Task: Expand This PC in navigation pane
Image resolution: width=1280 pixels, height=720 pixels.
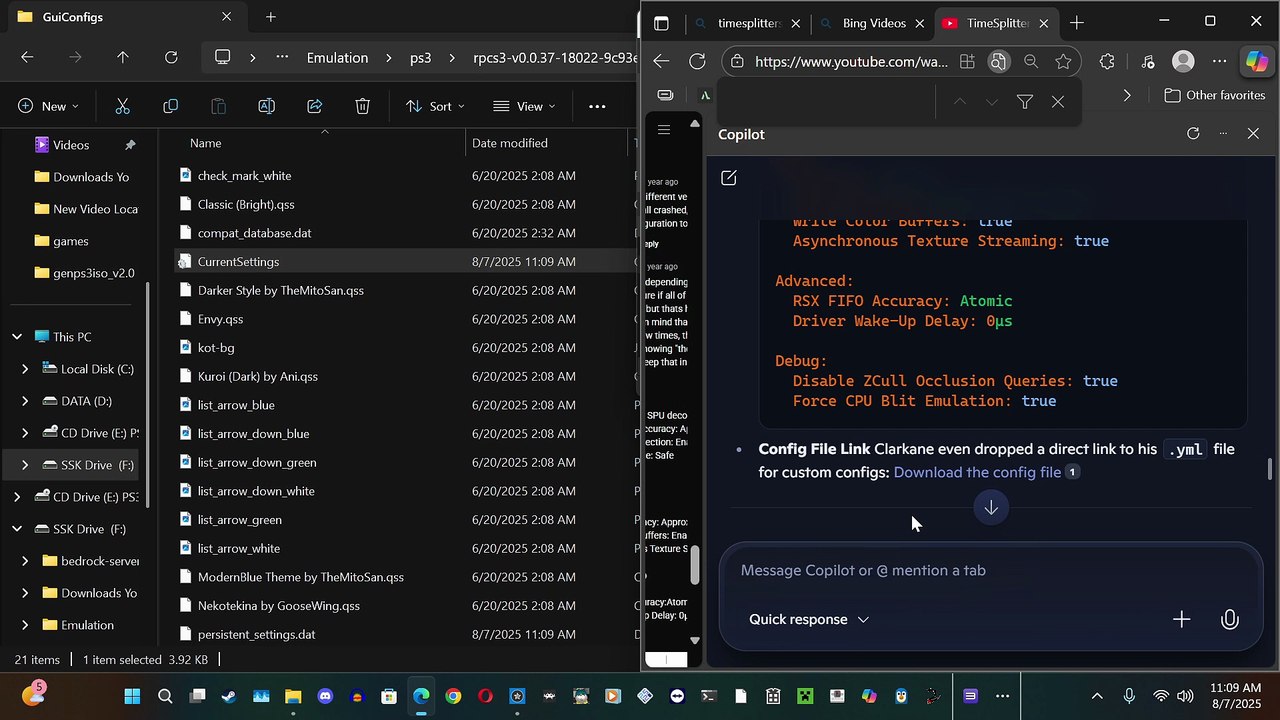Action: coord(17,337)
